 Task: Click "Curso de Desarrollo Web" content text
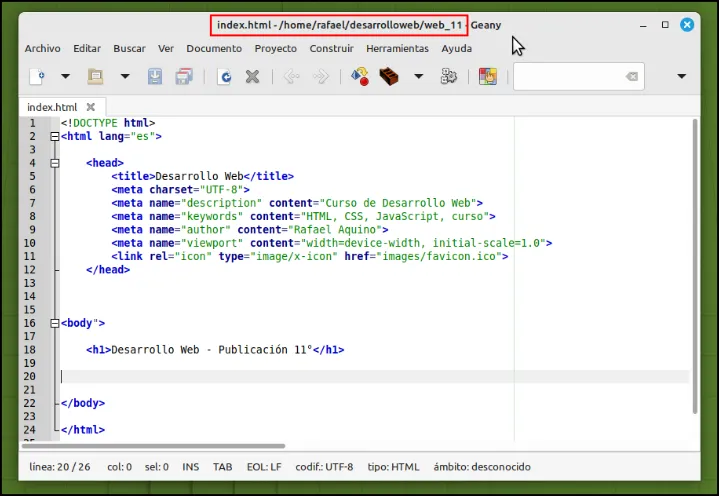[398, 203]
